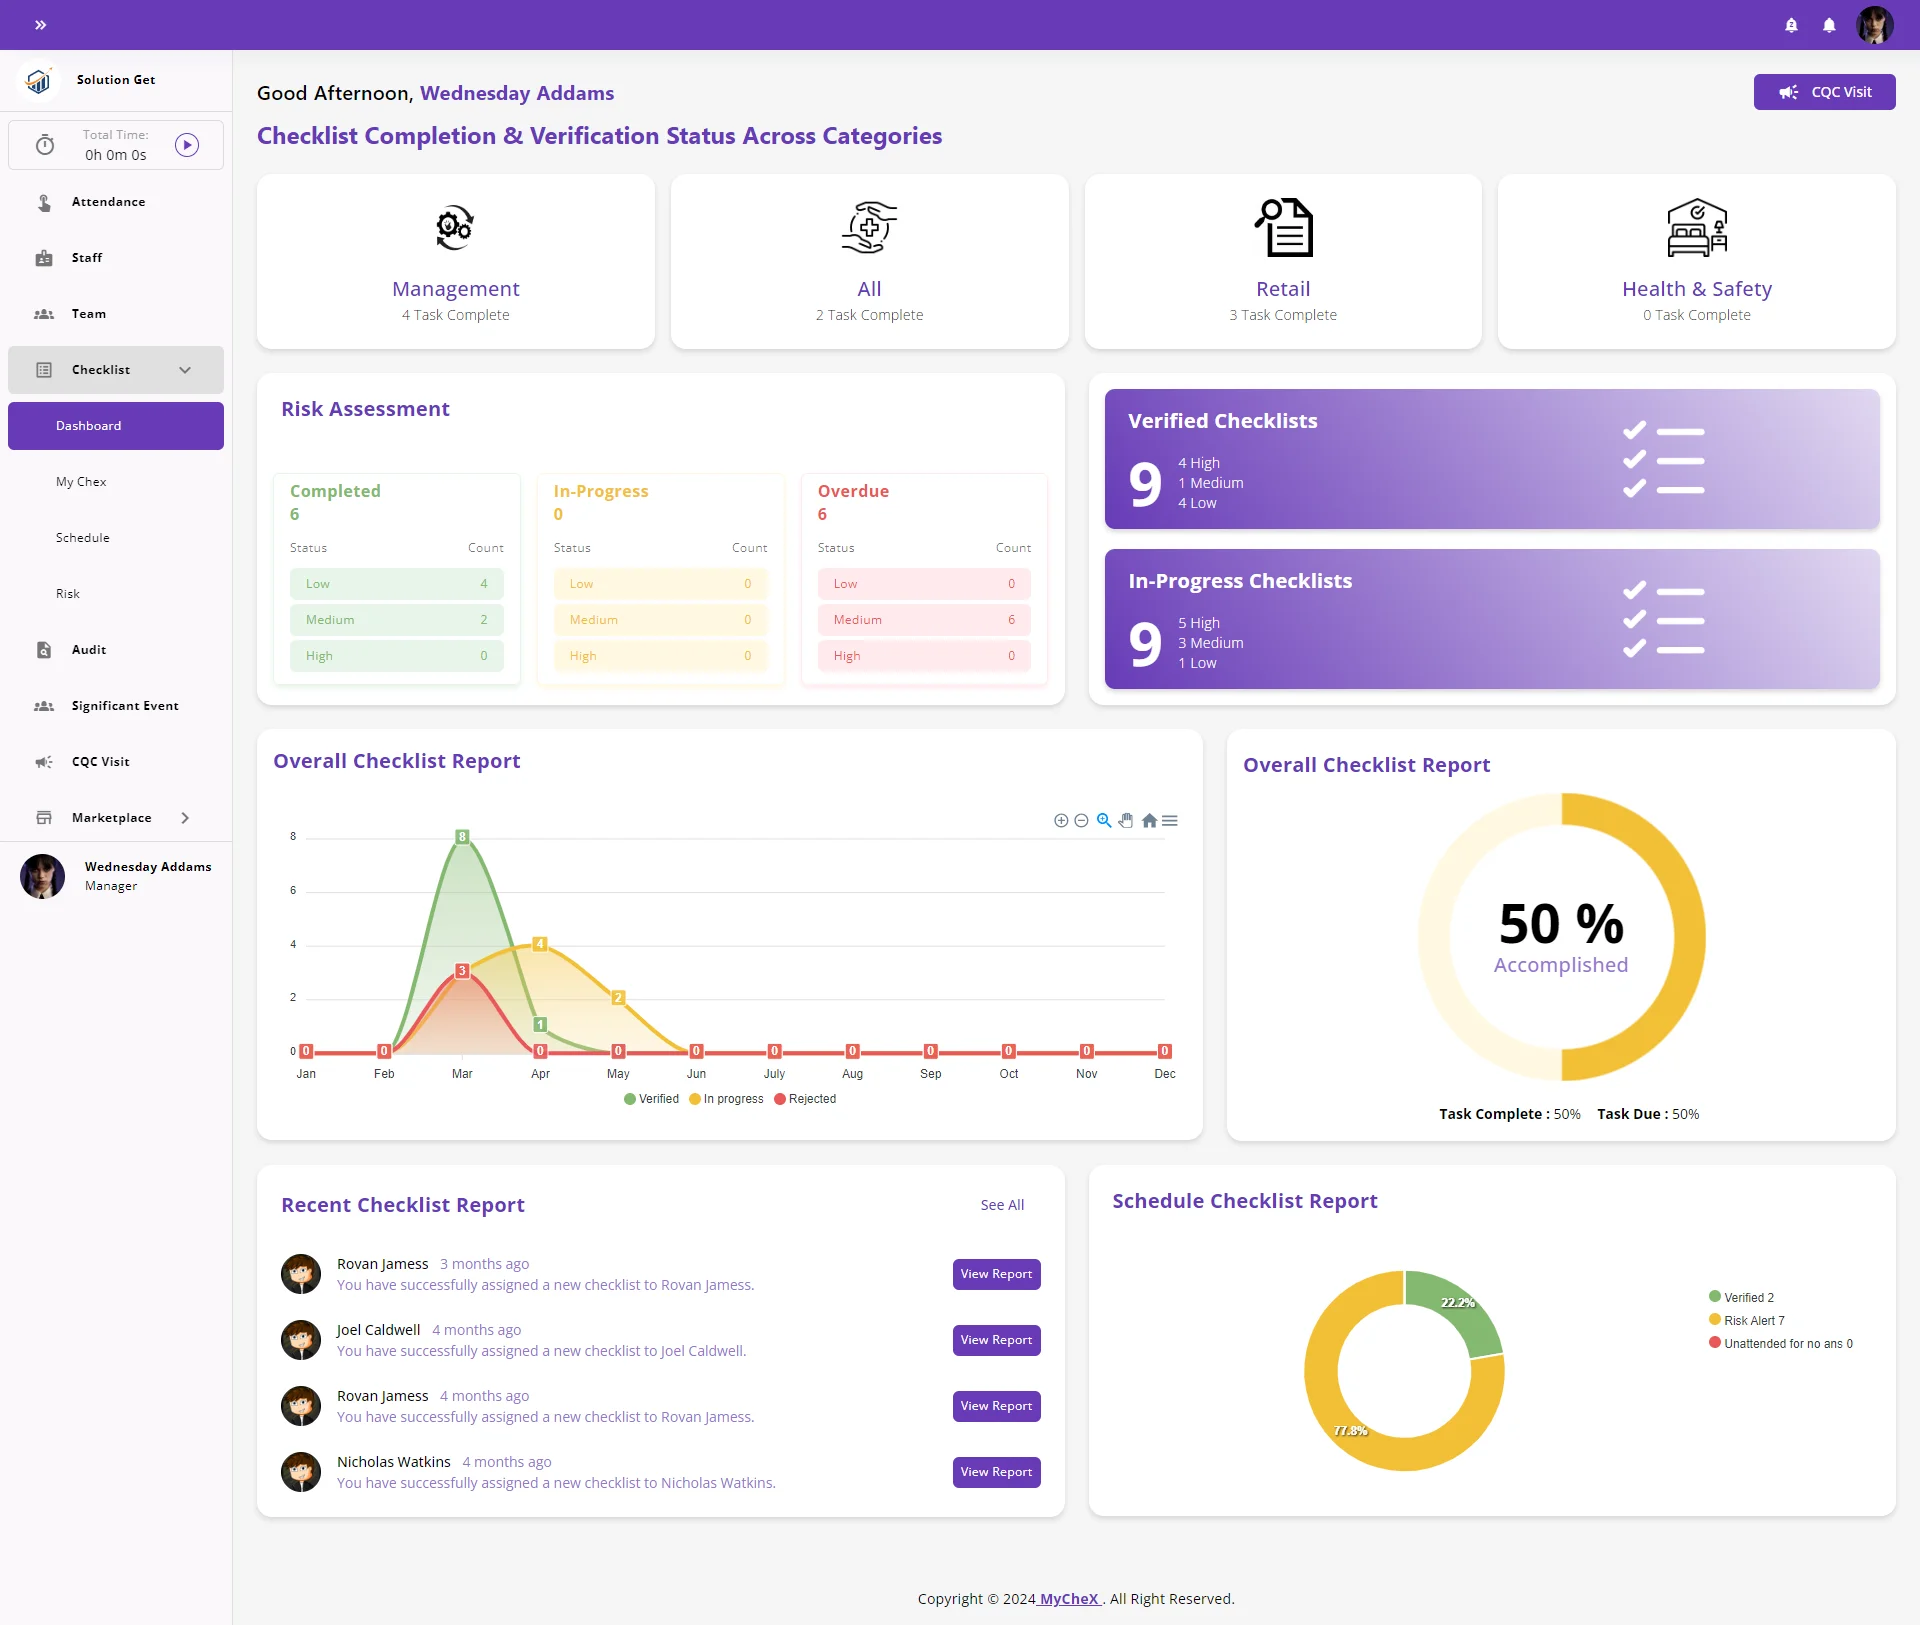Go to My Chex submenu item
The width and height of the screenshot is (1920, 1625).
point(81,482)
